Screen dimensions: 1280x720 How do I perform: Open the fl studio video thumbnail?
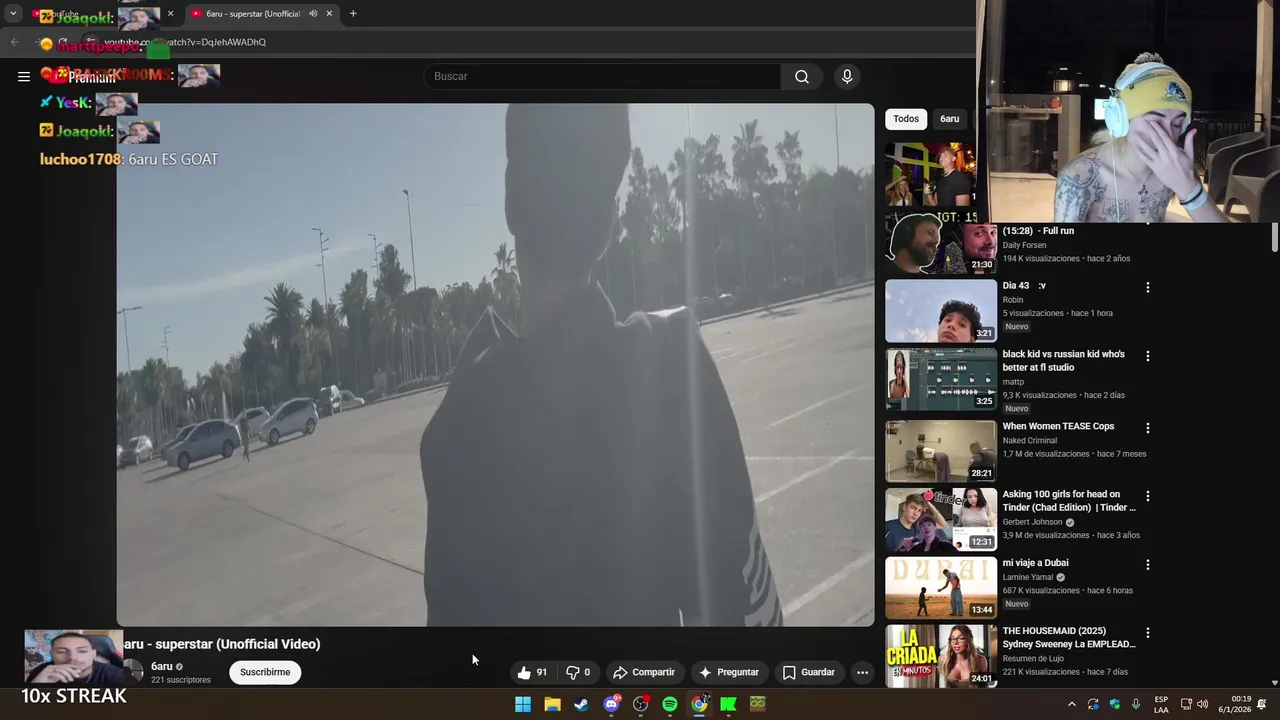[x=941, y=379]
